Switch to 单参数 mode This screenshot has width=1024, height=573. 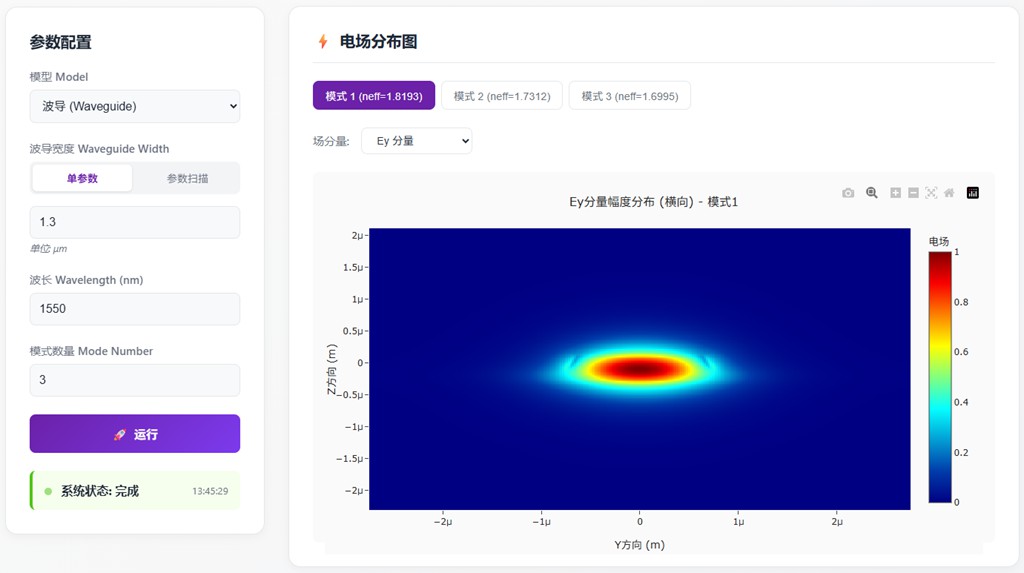point(82,178)
